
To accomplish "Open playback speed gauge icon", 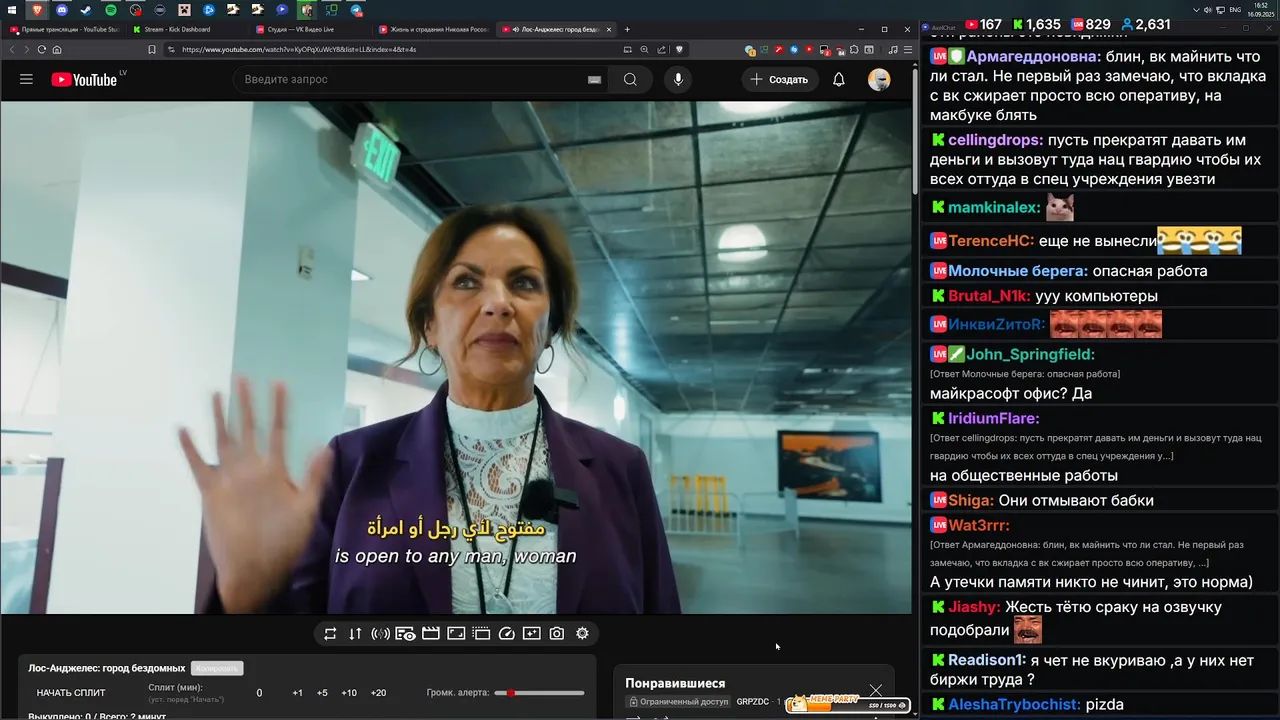I will coord(506,633).
